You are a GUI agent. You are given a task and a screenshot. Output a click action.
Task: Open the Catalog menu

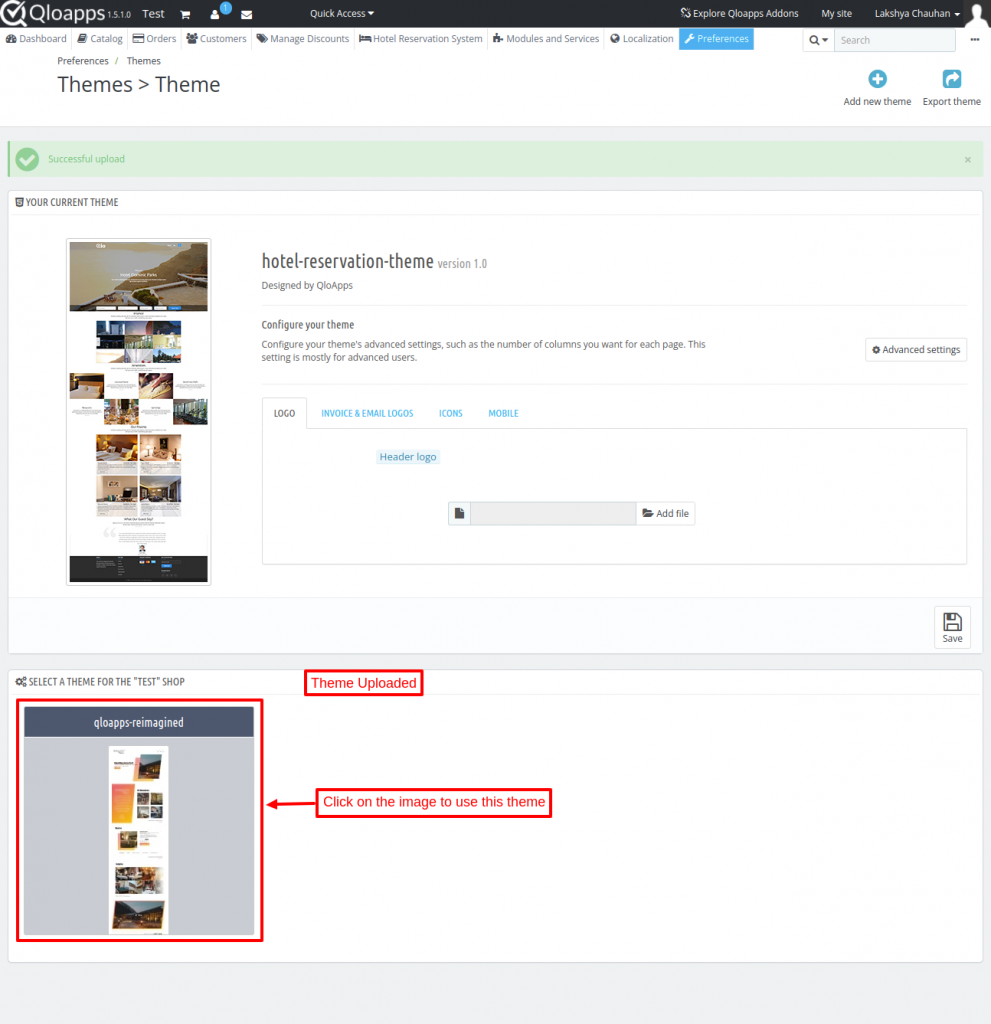(100, 39)
